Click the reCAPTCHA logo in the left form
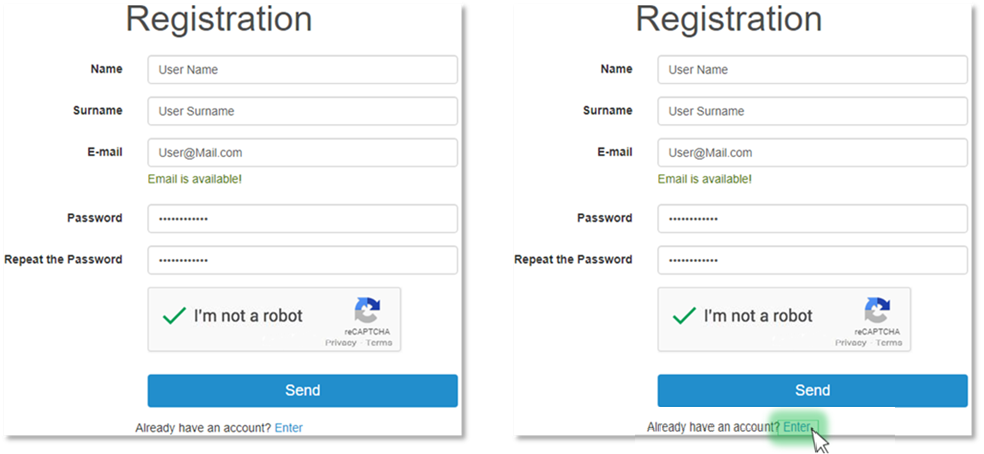The height and width of the screenshot is (454, 984). point(367,310)
